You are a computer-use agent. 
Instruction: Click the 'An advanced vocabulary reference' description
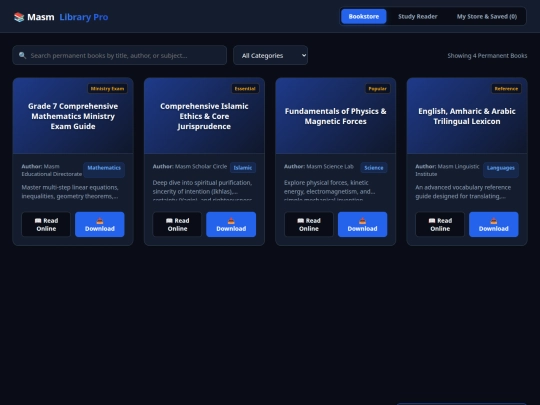click(463, 192)
